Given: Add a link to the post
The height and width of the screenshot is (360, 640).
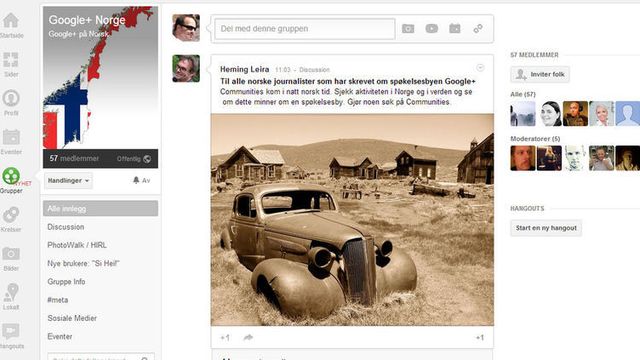Looking at the screenshot, I should pyautogui.click(x=478, y=29).
